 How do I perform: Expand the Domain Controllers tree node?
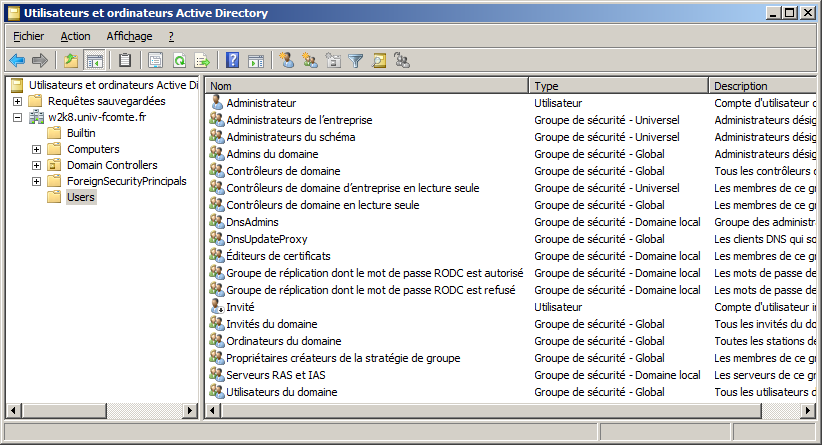pyautogui.click(x=37, y=165)
